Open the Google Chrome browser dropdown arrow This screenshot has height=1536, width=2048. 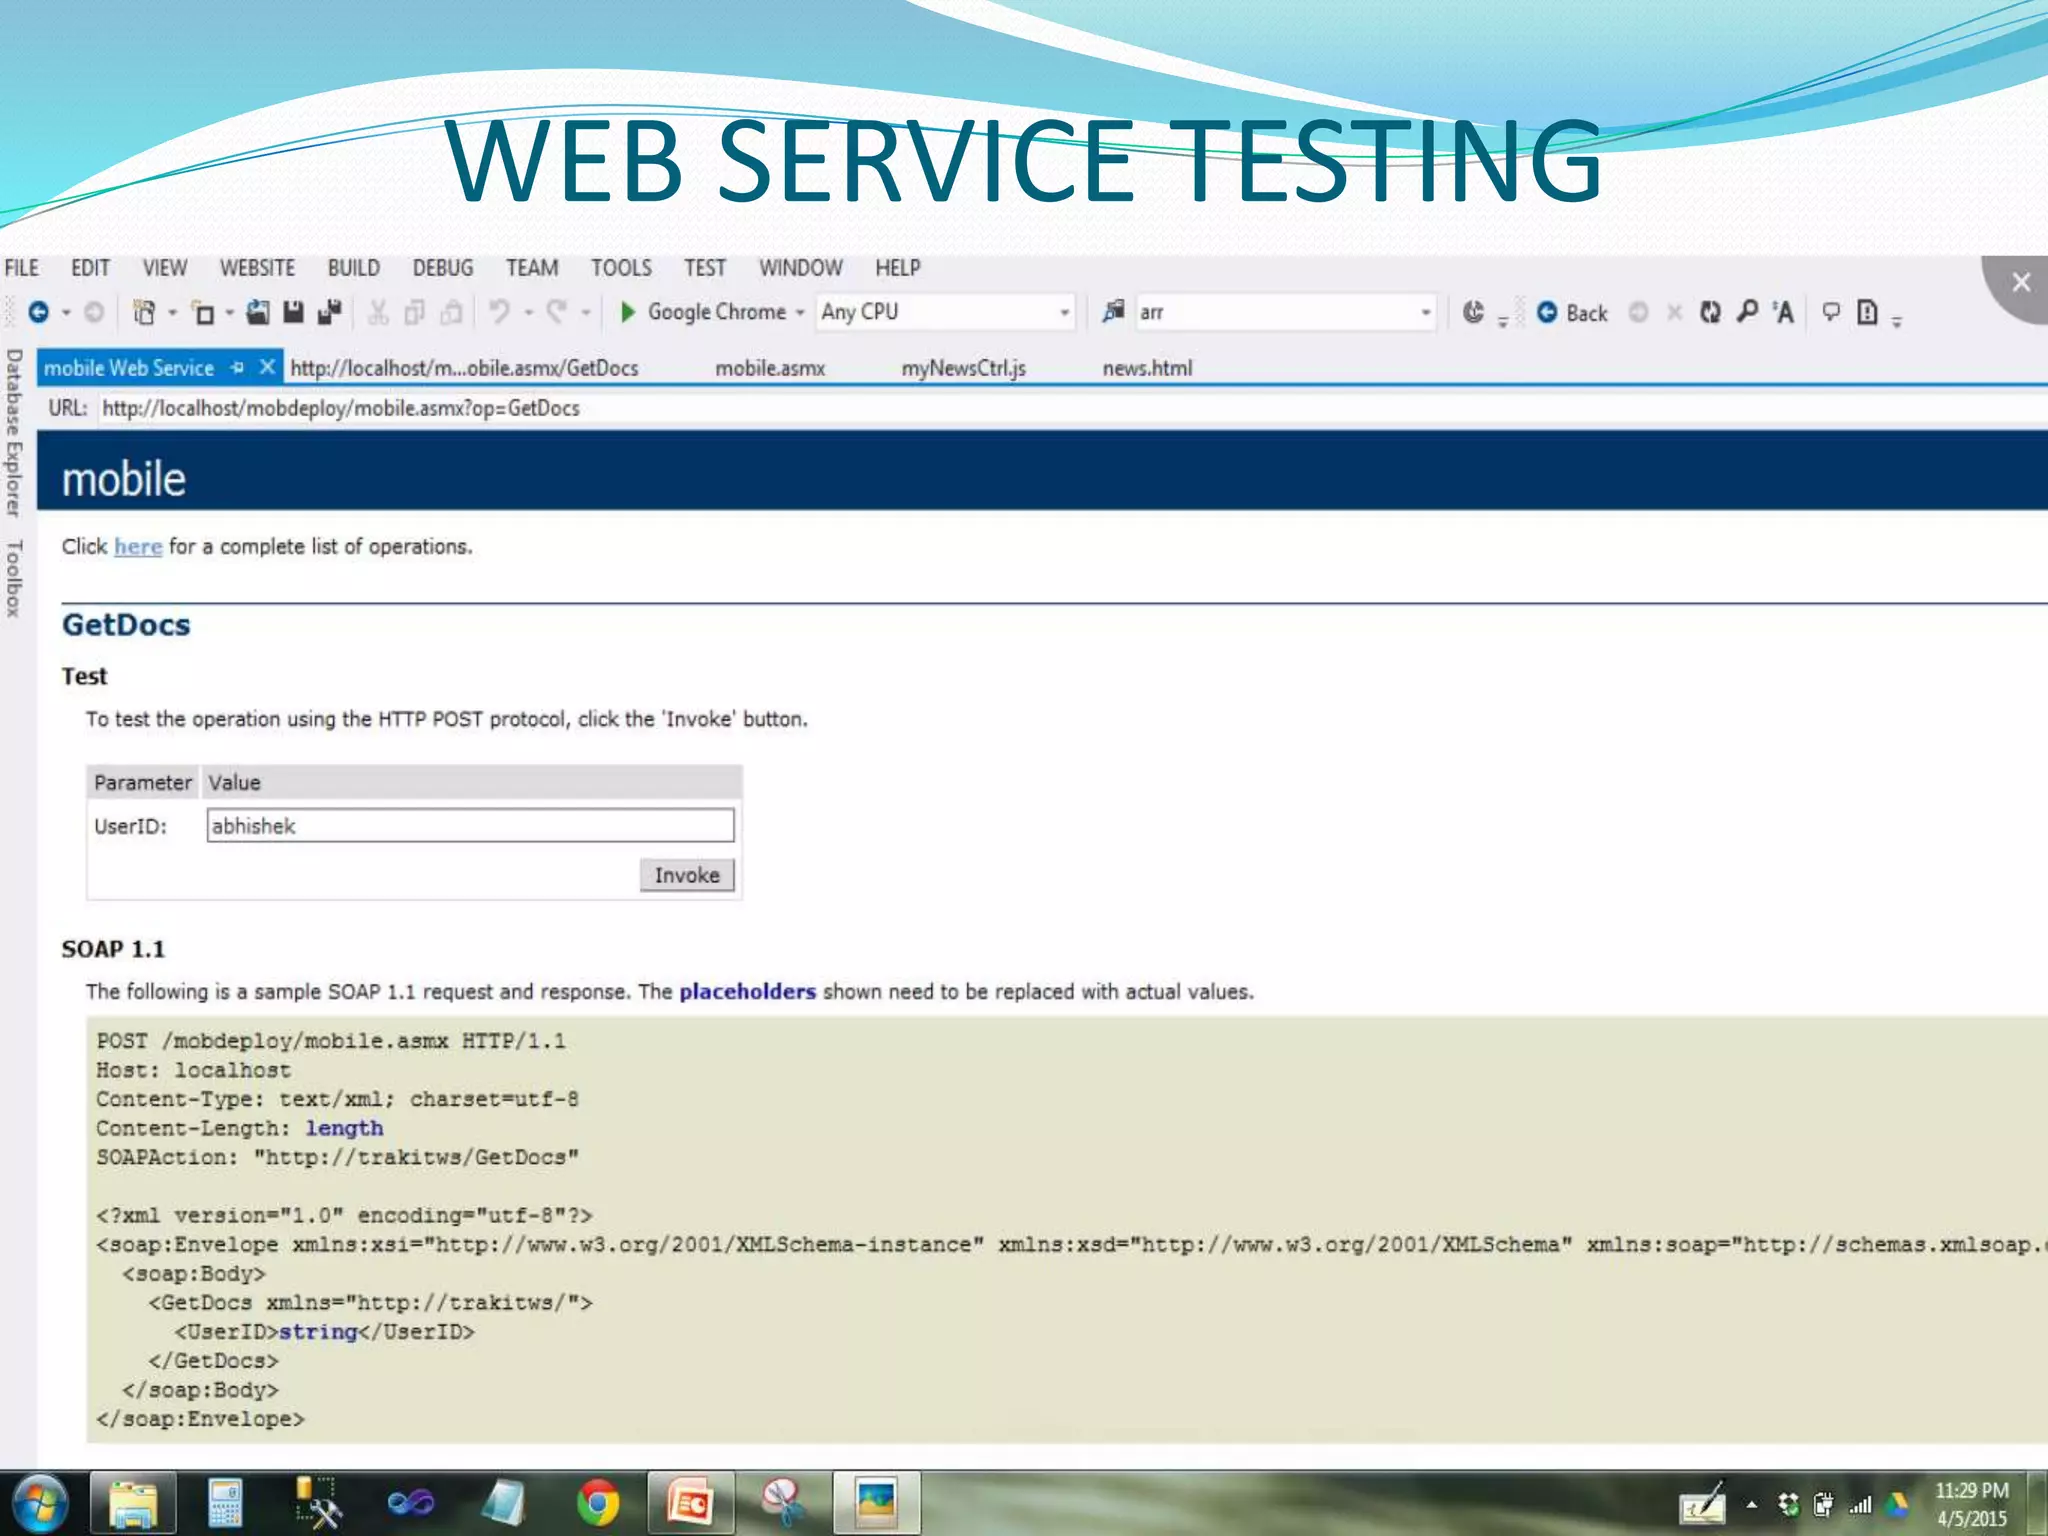800,313
